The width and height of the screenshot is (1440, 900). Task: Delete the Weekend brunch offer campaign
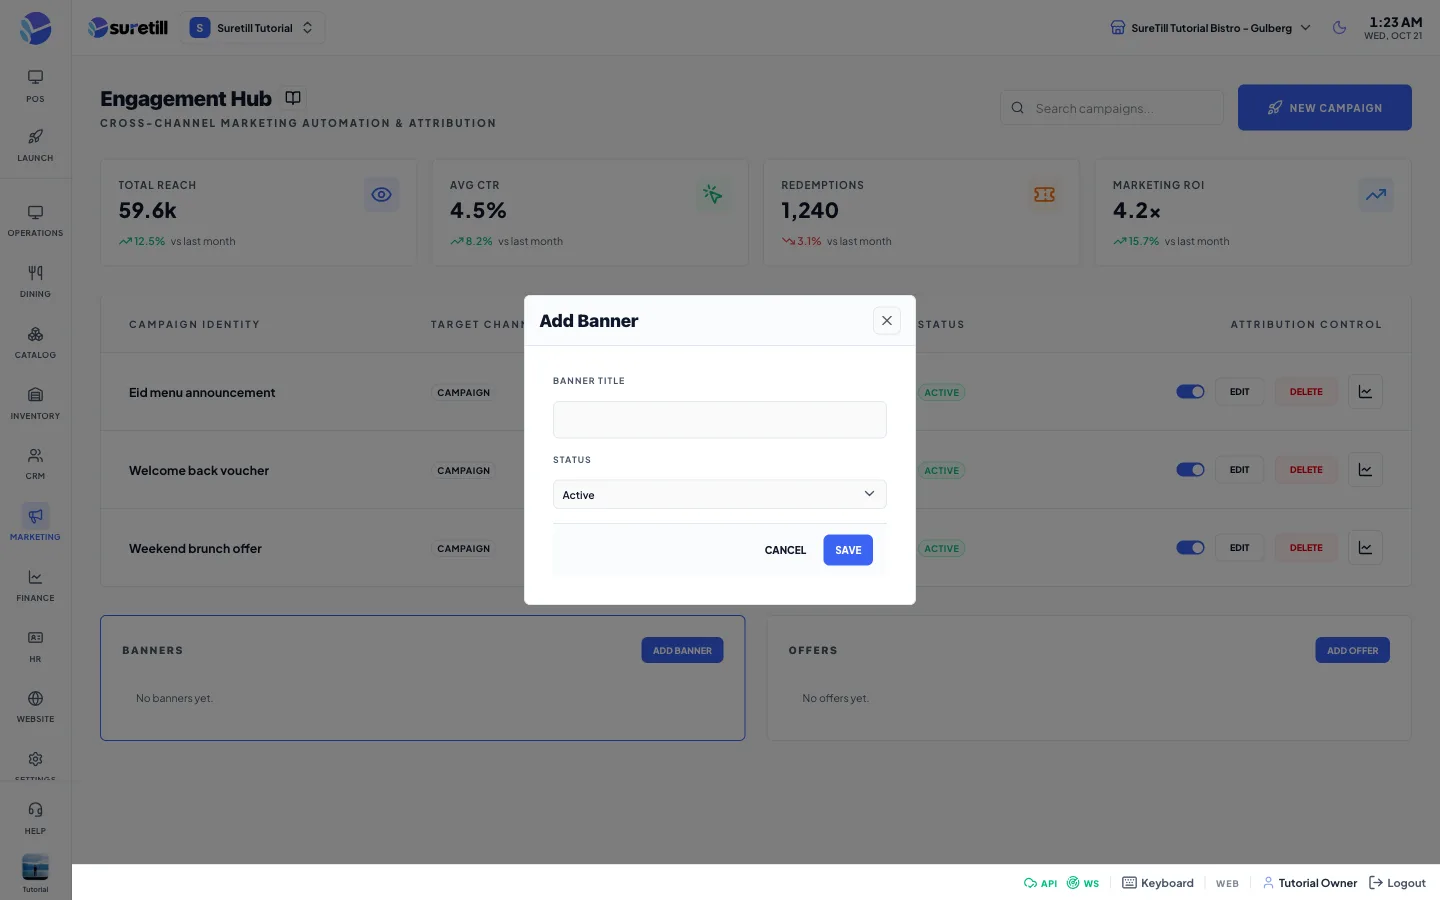[x=1306, y=548]
